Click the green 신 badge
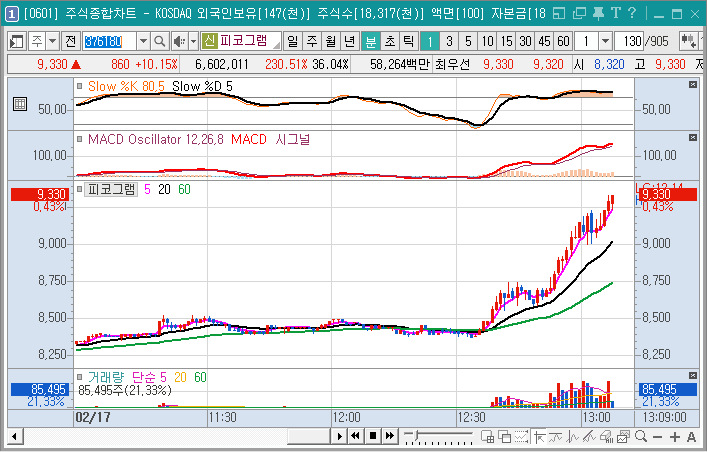The width and height of the screenshot is (707, 452). pos(209,42)
